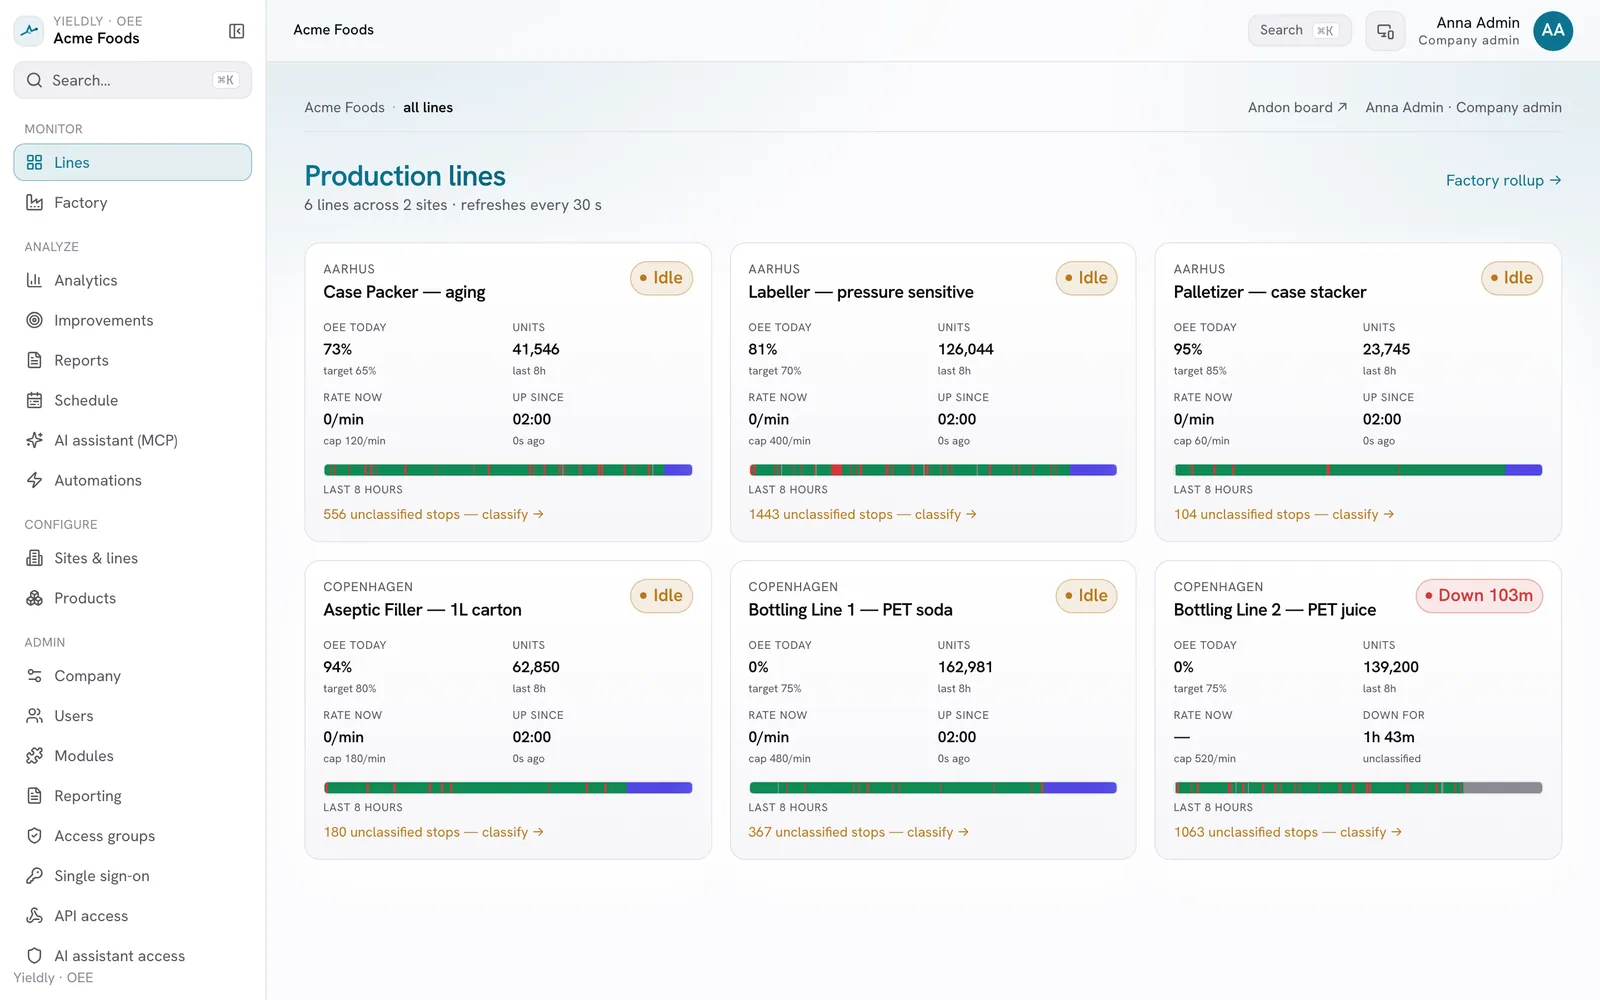Click the 1h 43m down-for value
This screenshot has height=1000, width=1600.
point(1389,737)
